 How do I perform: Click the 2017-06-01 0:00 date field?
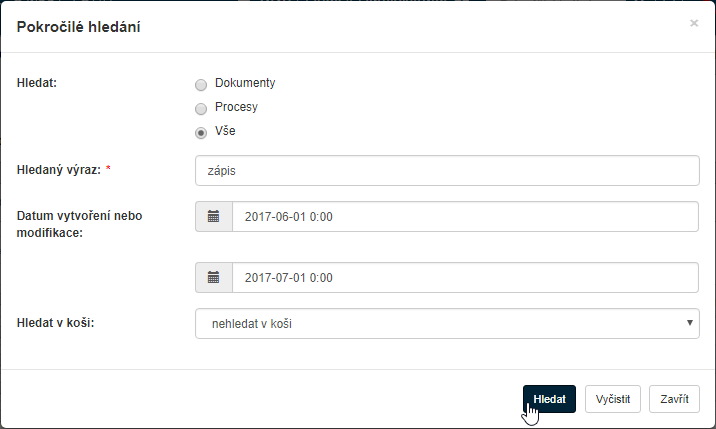tap(465, 216)
